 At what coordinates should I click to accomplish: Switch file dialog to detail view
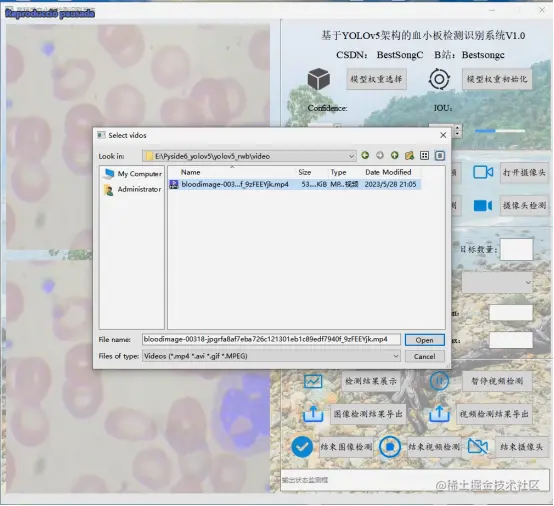[440, 155]
